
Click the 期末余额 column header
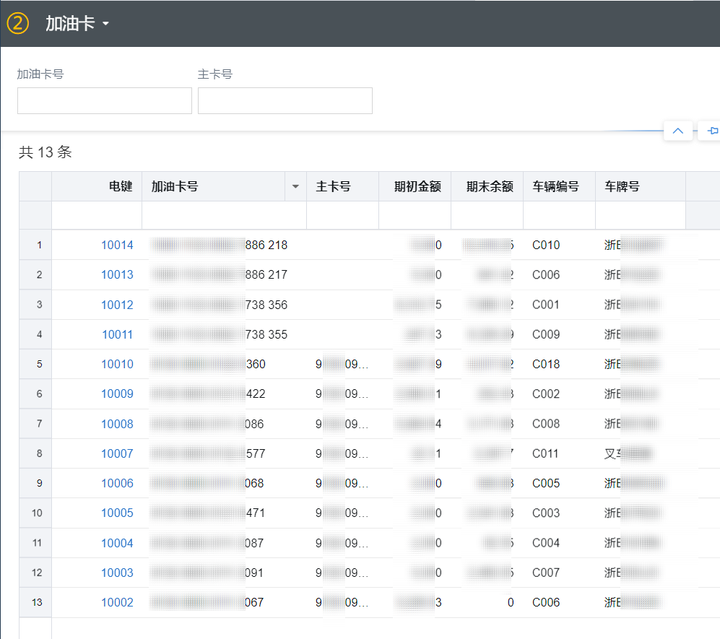click(489, 186)
